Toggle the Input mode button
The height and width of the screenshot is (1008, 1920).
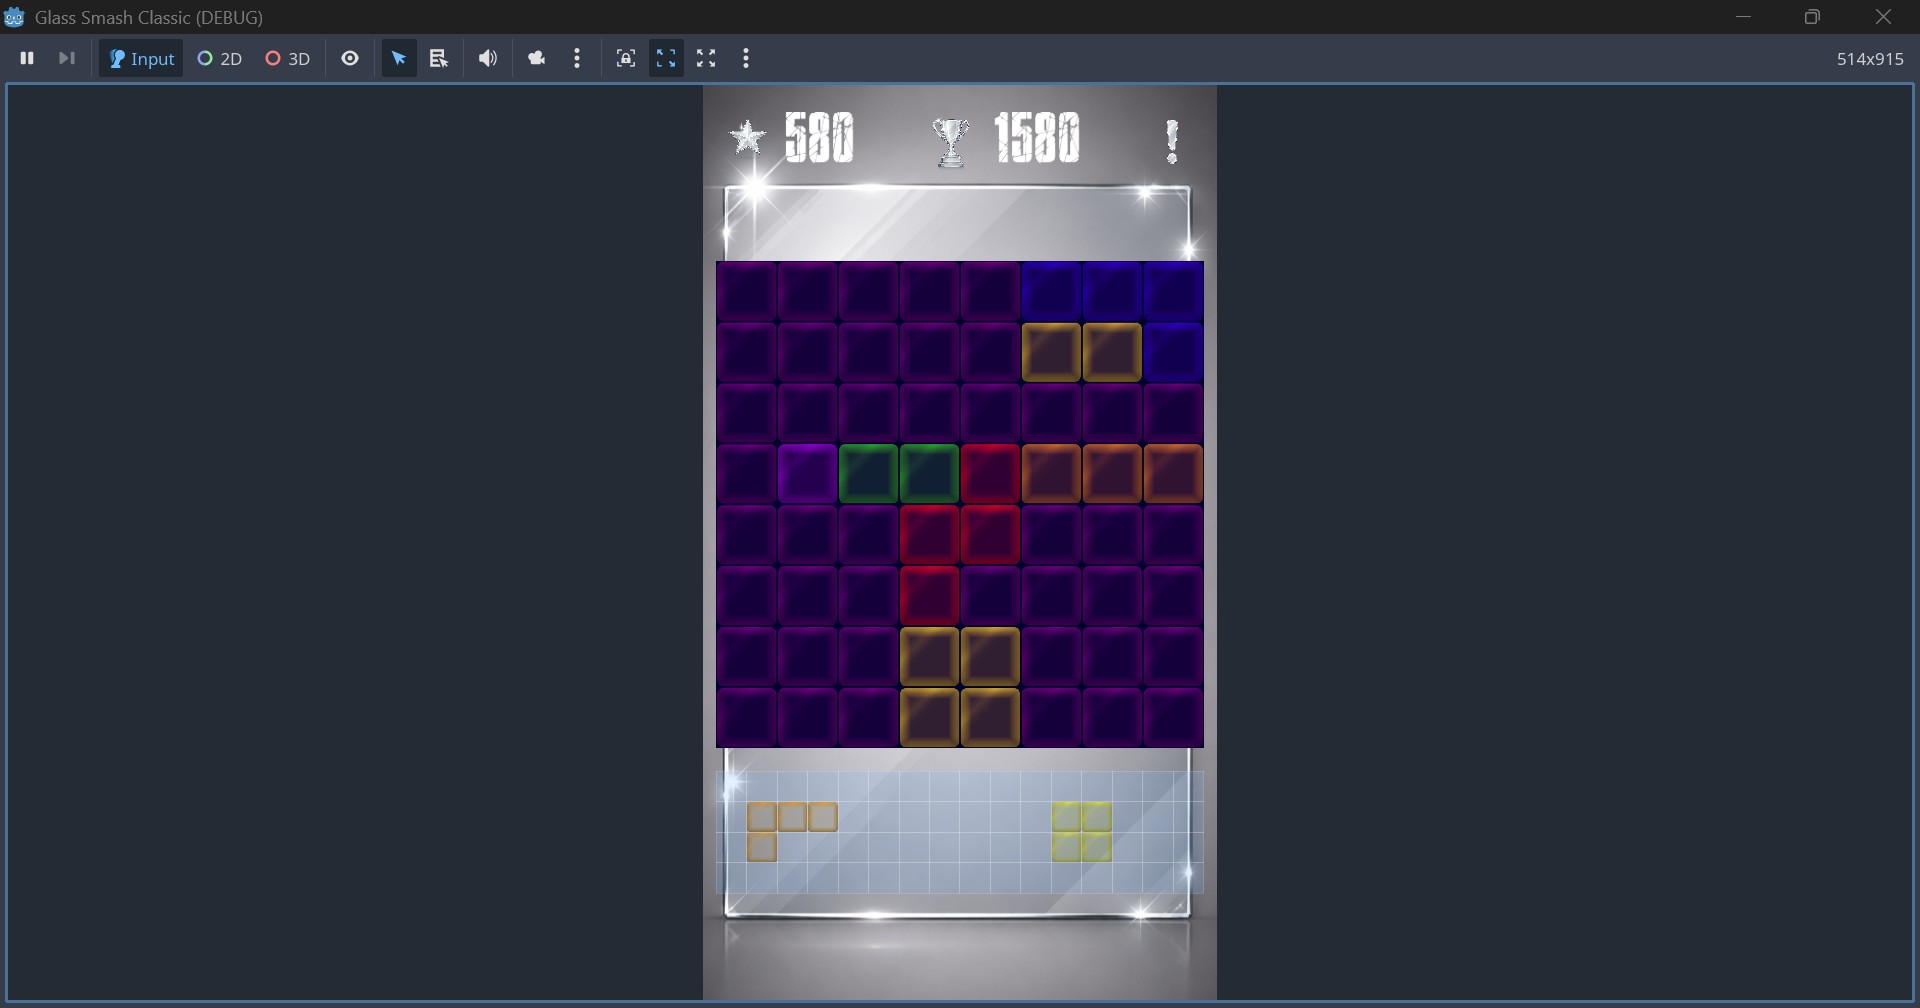point(140,57)
